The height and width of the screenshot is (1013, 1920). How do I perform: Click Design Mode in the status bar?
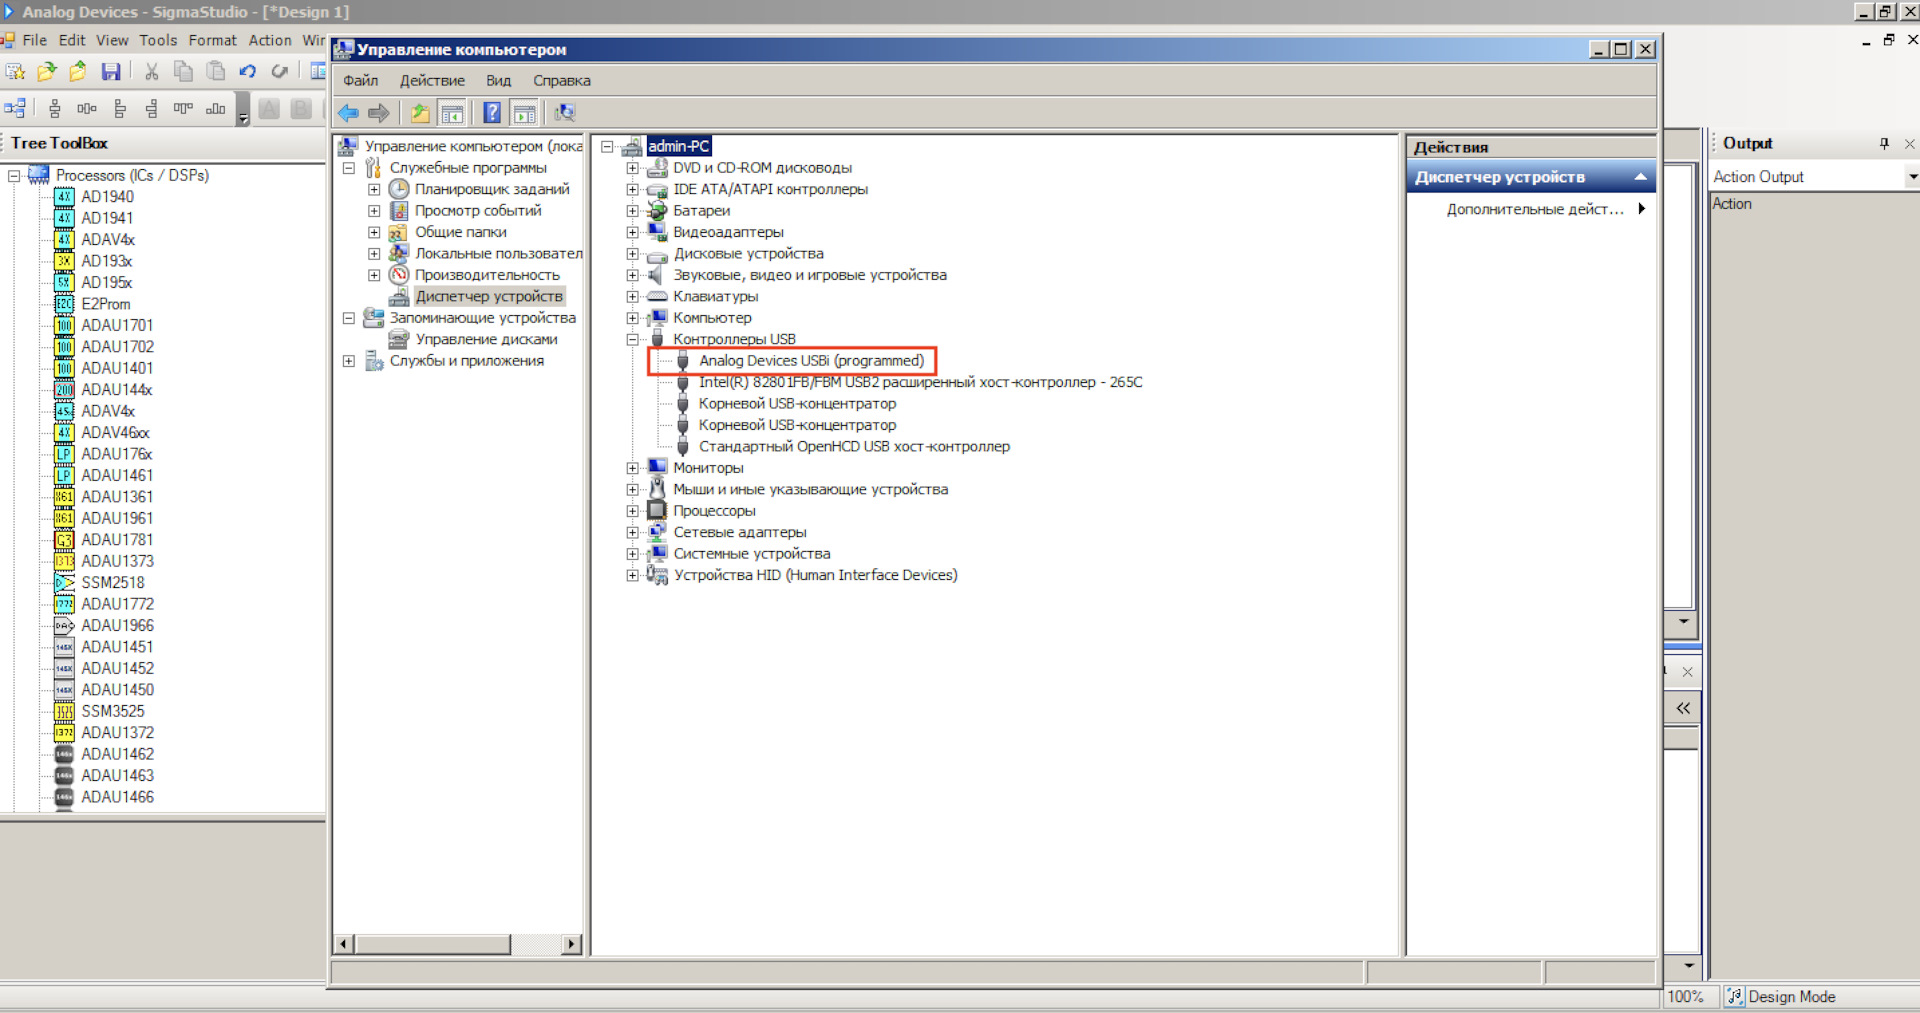(x=1791, y=997)
